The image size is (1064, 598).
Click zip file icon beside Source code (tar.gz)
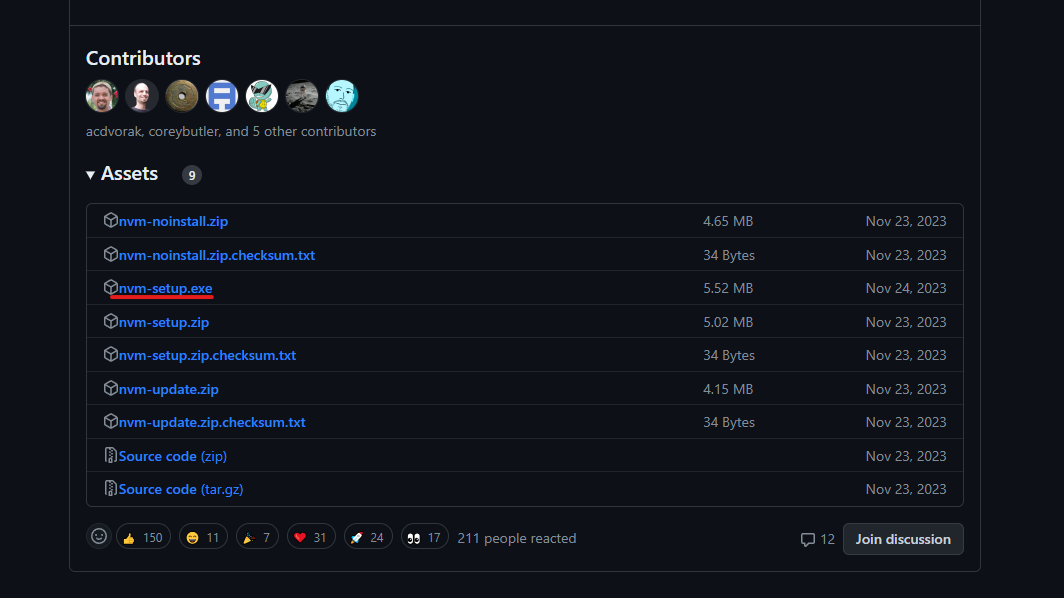(x=111, y=488)
